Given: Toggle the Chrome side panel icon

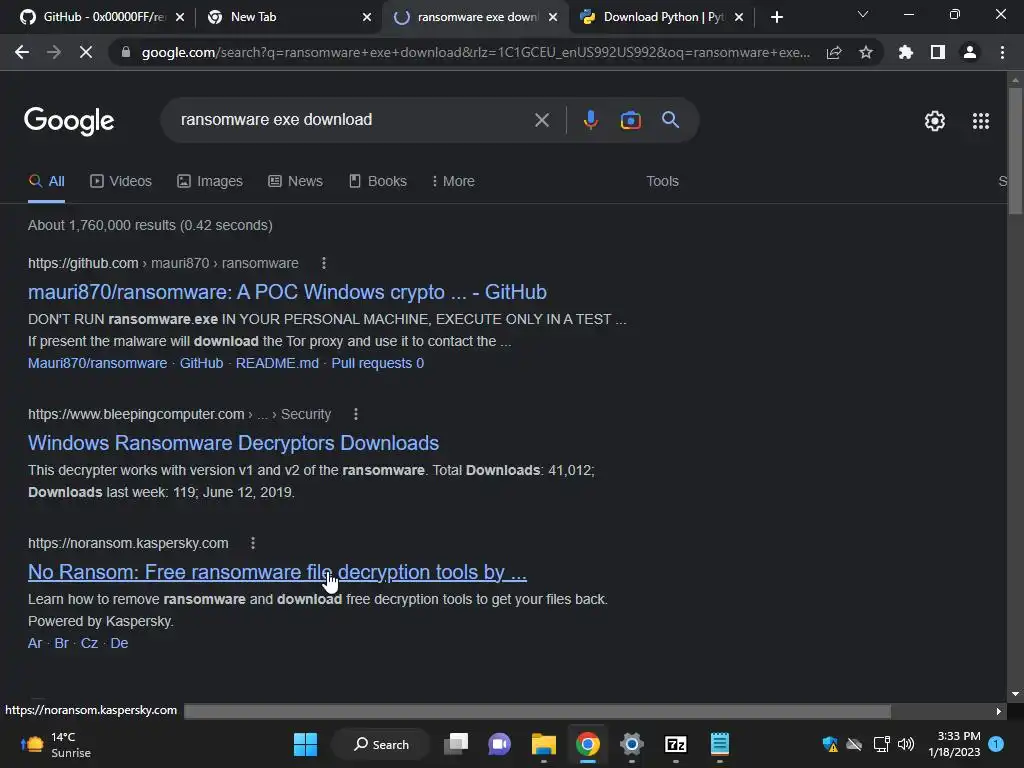Looking at the screenshot, I should point(938,52).
